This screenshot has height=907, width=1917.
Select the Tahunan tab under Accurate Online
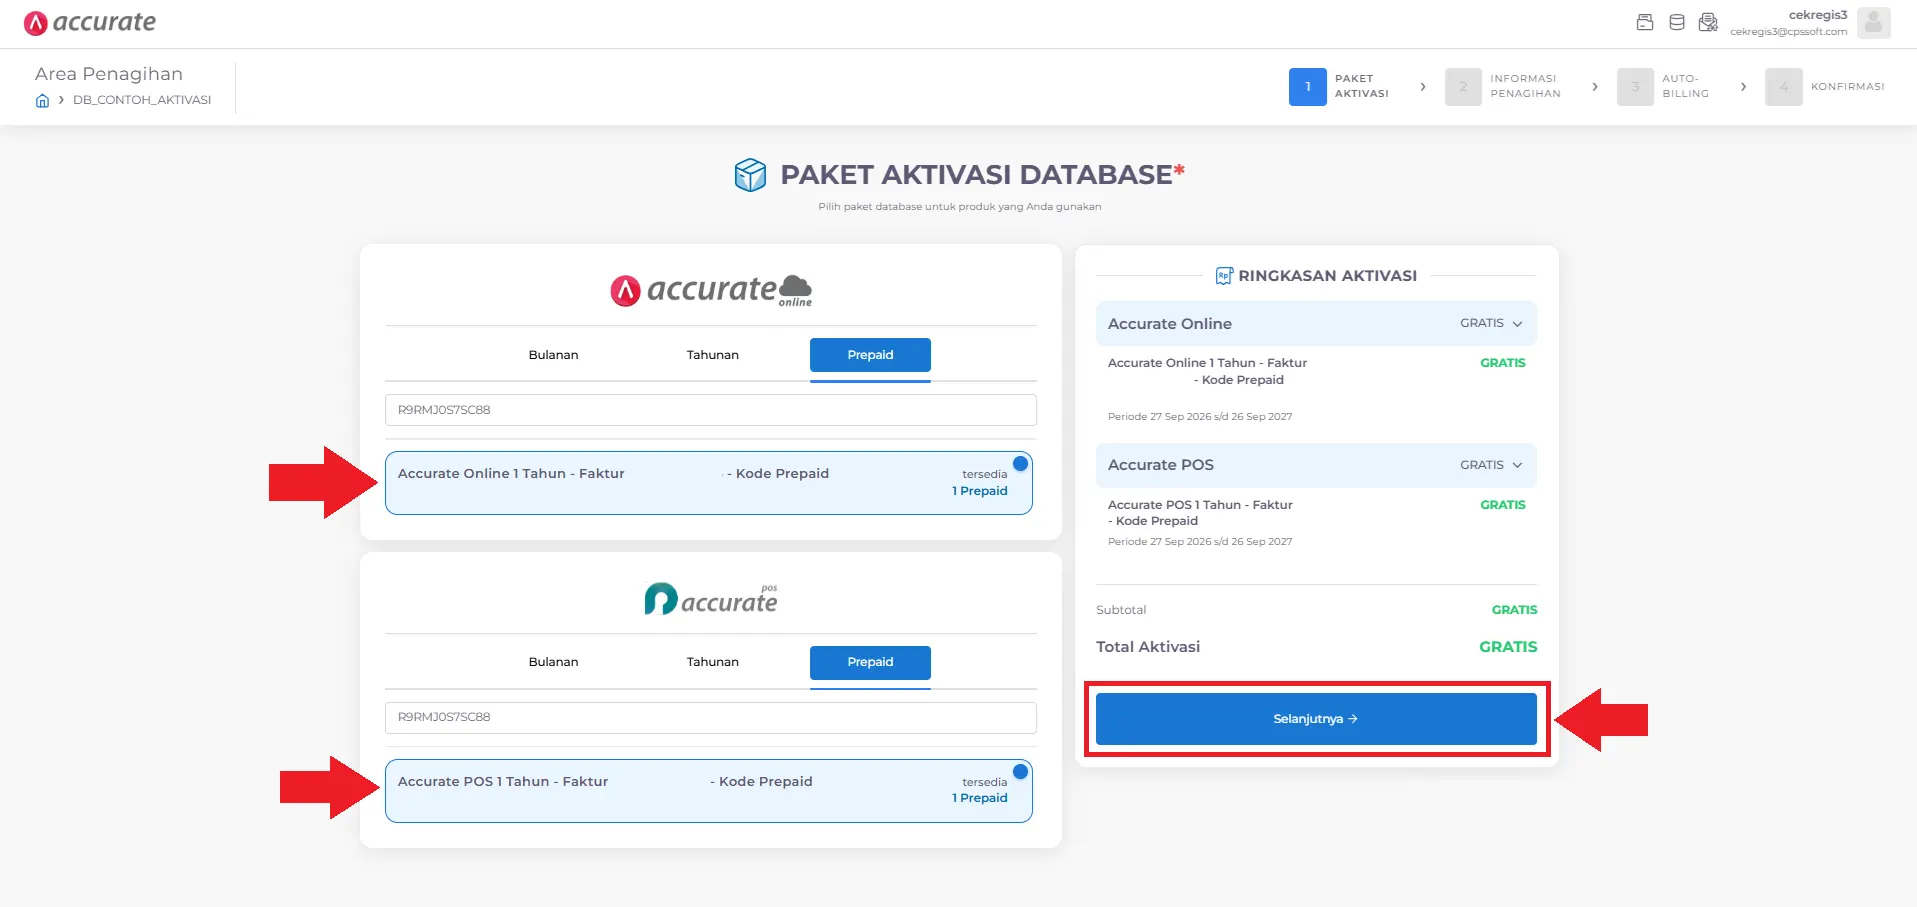click(x=712, y=355)
